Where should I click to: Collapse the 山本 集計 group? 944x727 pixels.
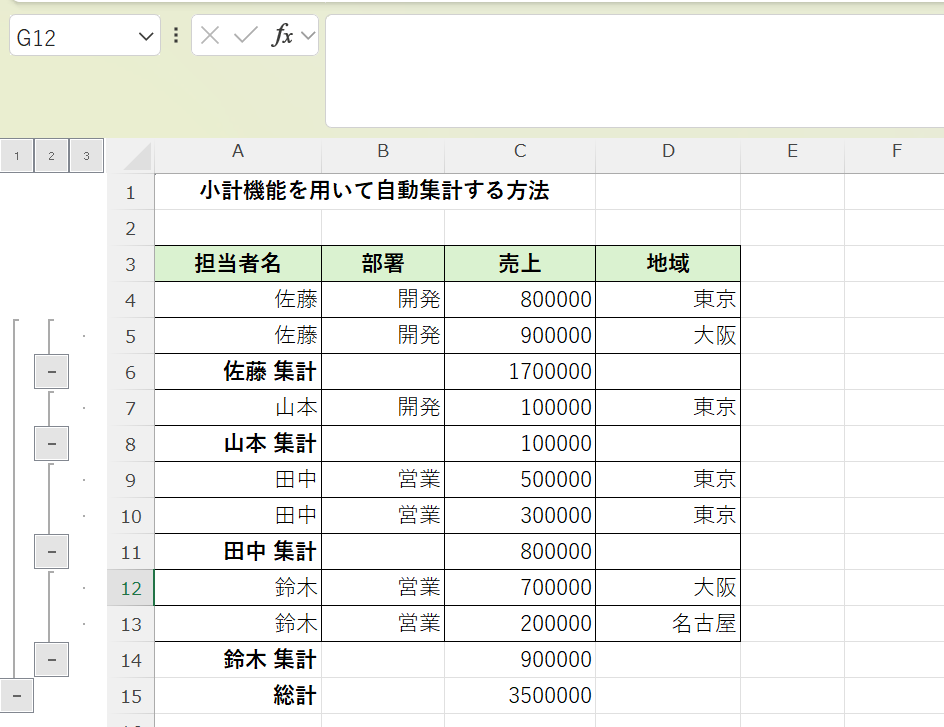pos(51,443)
